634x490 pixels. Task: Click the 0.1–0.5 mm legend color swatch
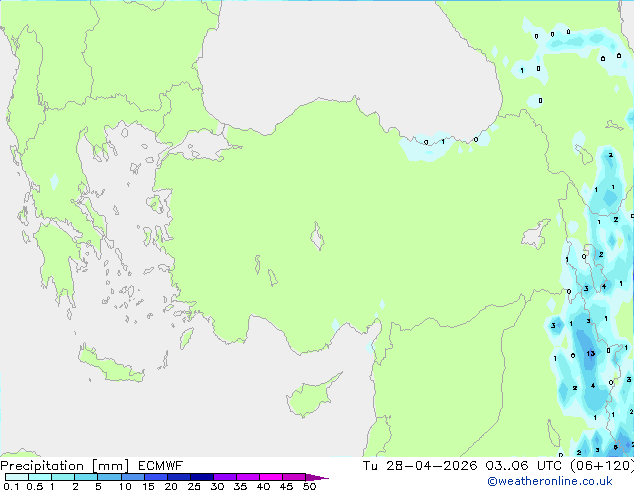17,477
